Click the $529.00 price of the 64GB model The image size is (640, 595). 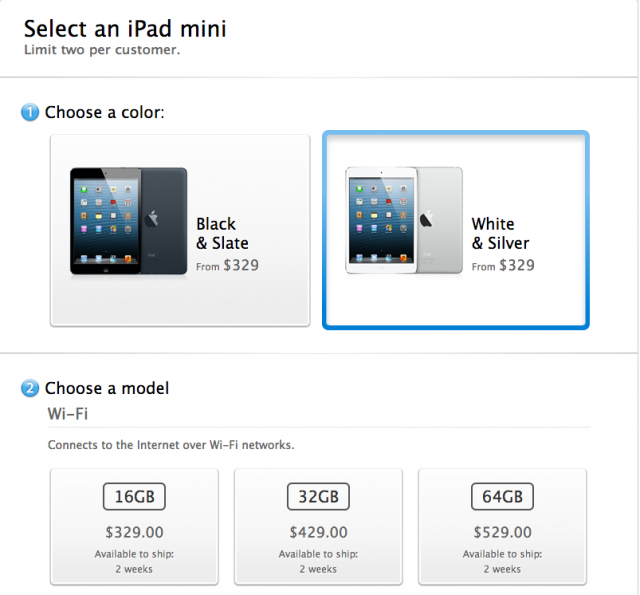(501, 532)
